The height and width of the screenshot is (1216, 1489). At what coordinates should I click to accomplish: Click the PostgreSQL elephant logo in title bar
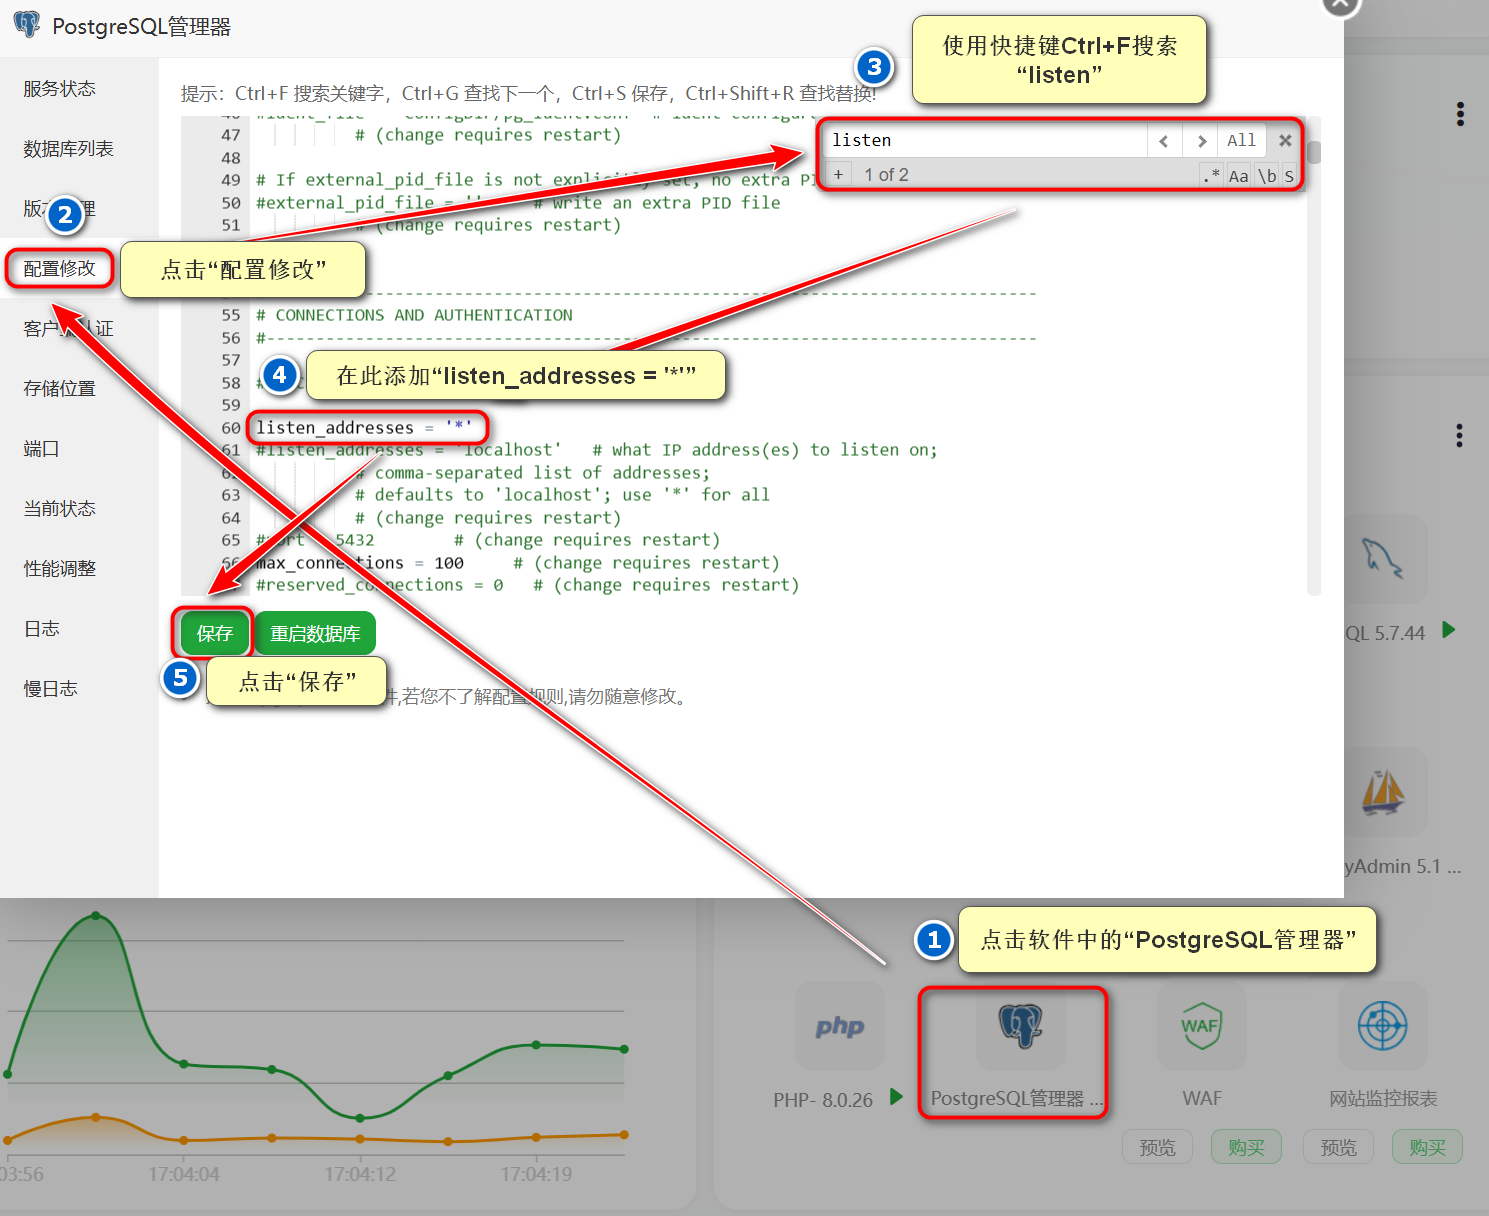click(27, 25)
